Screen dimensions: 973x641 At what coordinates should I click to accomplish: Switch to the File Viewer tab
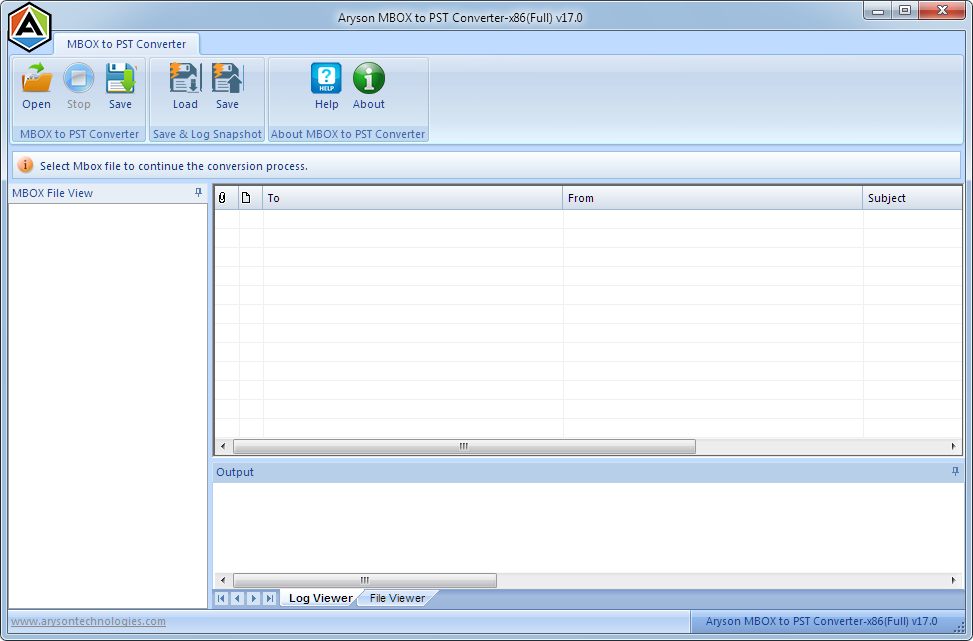(x=397, y=598)
